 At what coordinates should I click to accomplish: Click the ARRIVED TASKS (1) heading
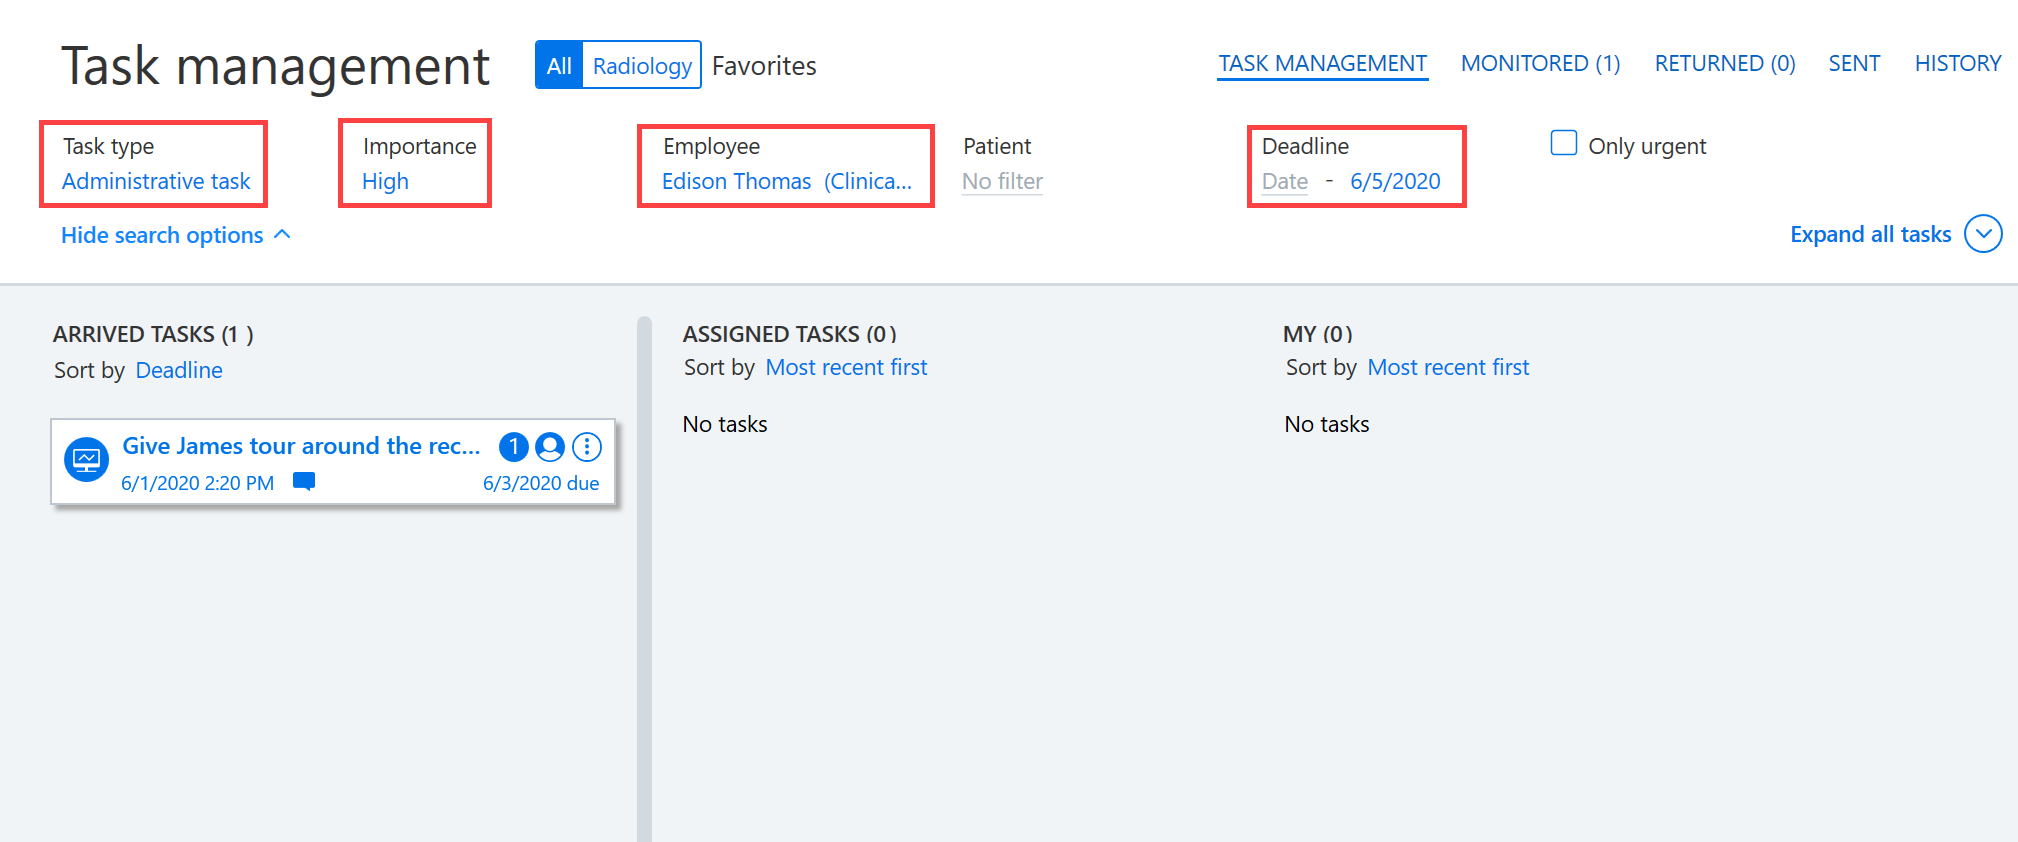pos(153,334)
